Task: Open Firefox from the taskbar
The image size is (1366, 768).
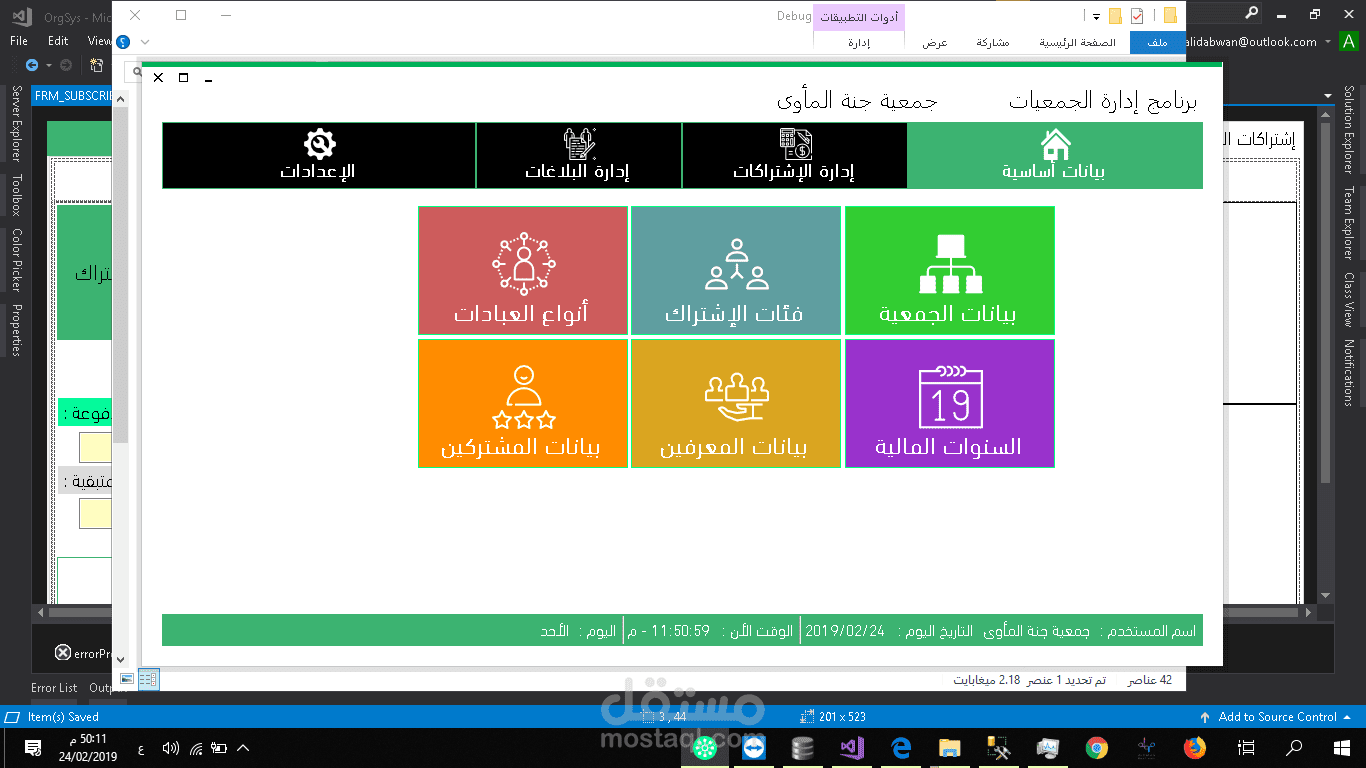Action: click(x=1194, y=747)
